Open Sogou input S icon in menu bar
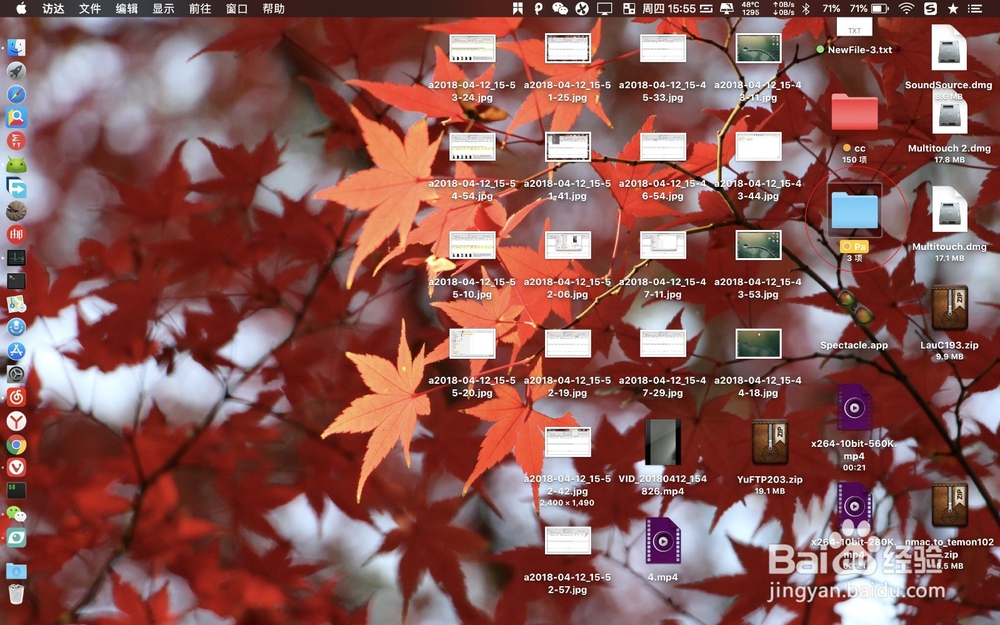This screenshot has width=1000, height=625. pos(930,8)
